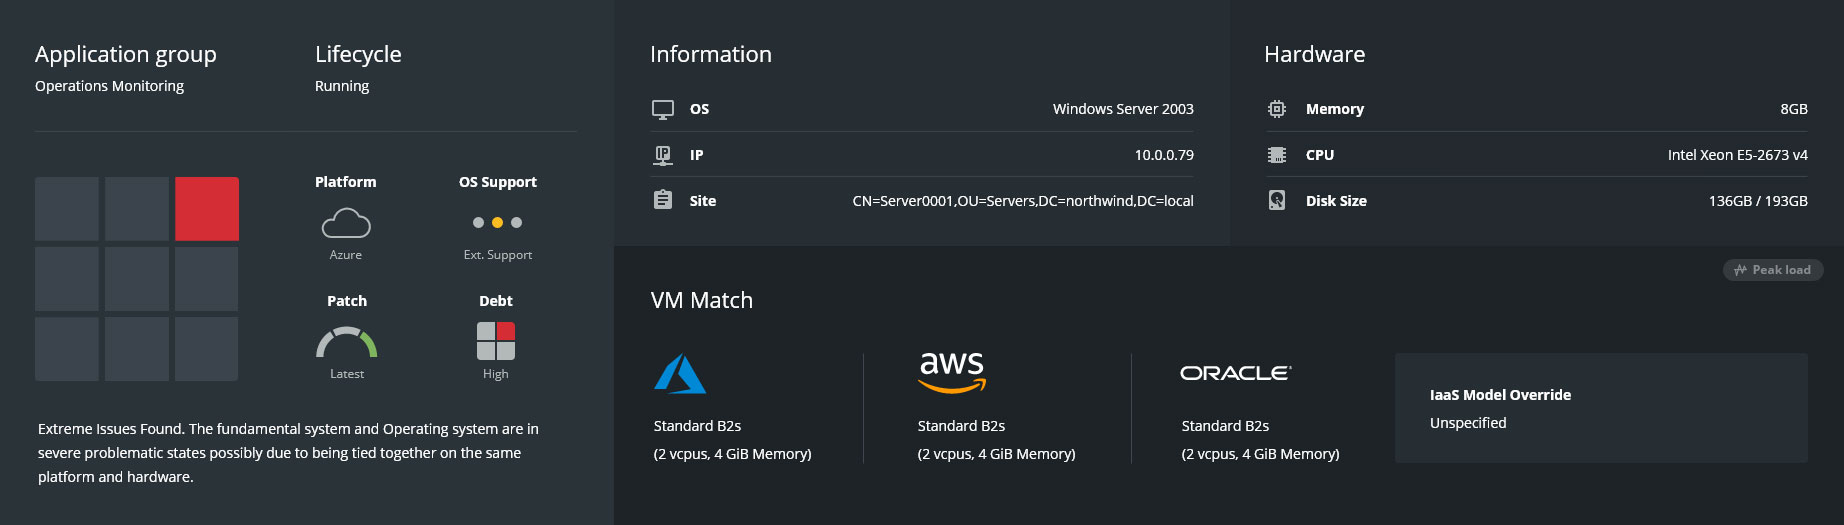Viewport: 1844px width, 525px height.
Task: Open the IaaS Model Override selector
Action: (x=1600, y=408)
